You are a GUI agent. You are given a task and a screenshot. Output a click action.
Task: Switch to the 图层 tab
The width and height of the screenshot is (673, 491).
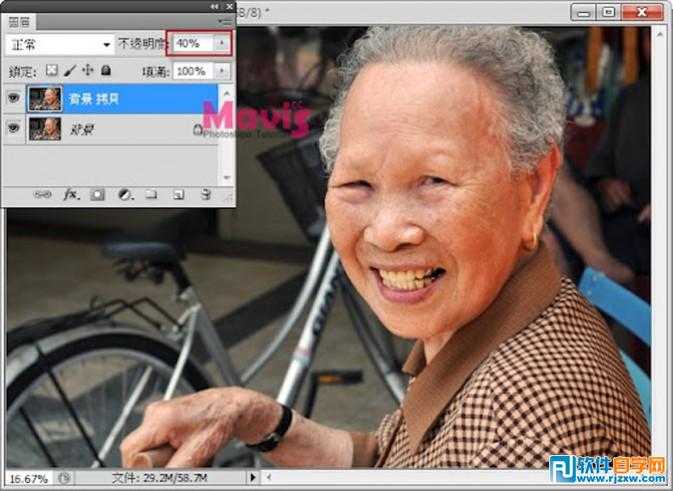pos(19,22)
